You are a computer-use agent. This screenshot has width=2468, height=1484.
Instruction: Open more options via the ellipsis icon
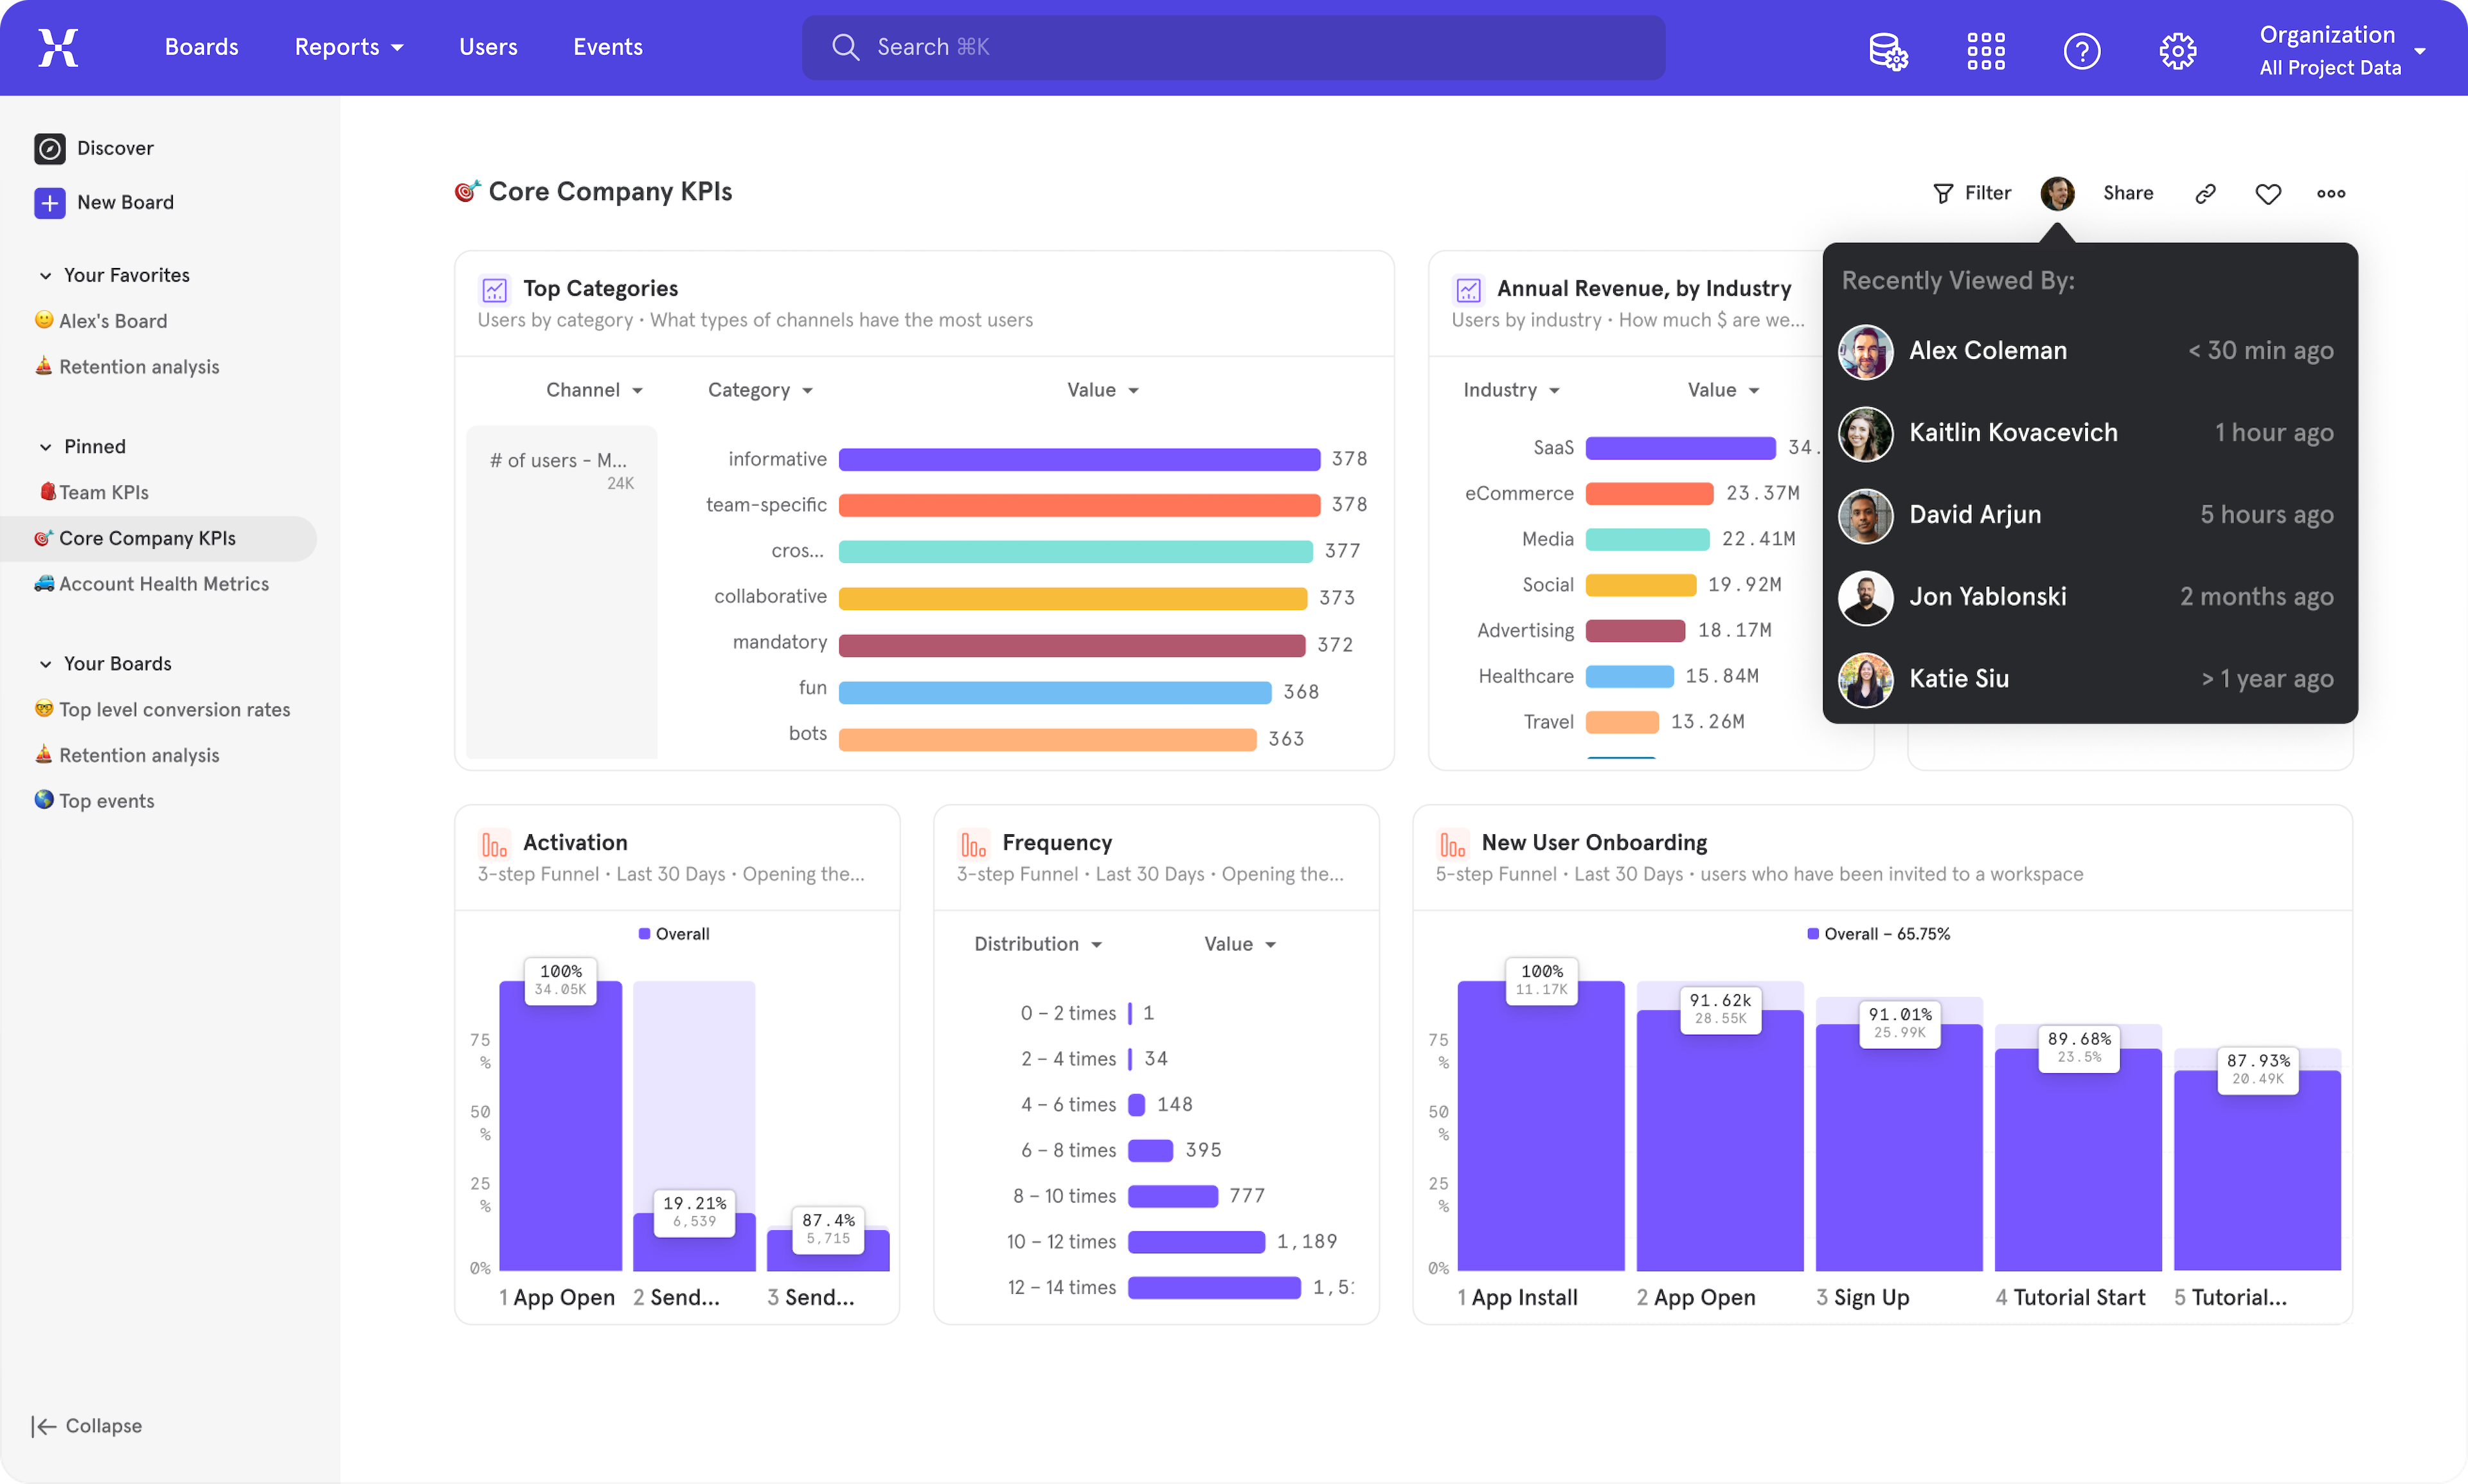coord(2330,192)
